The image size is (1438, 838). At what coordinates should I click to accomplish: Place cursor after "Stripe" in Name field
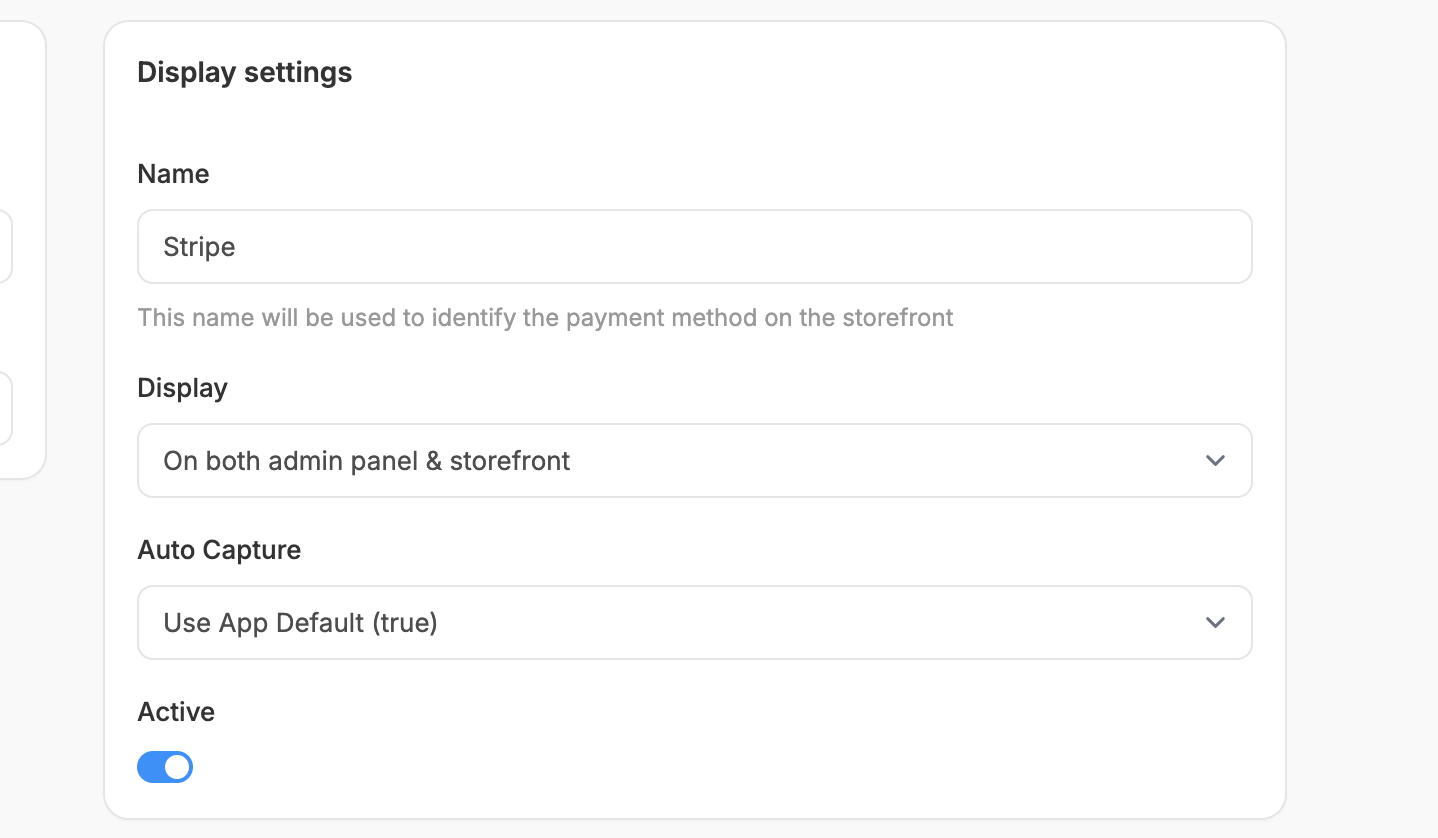pyautogui.click(x=238, y=247)
